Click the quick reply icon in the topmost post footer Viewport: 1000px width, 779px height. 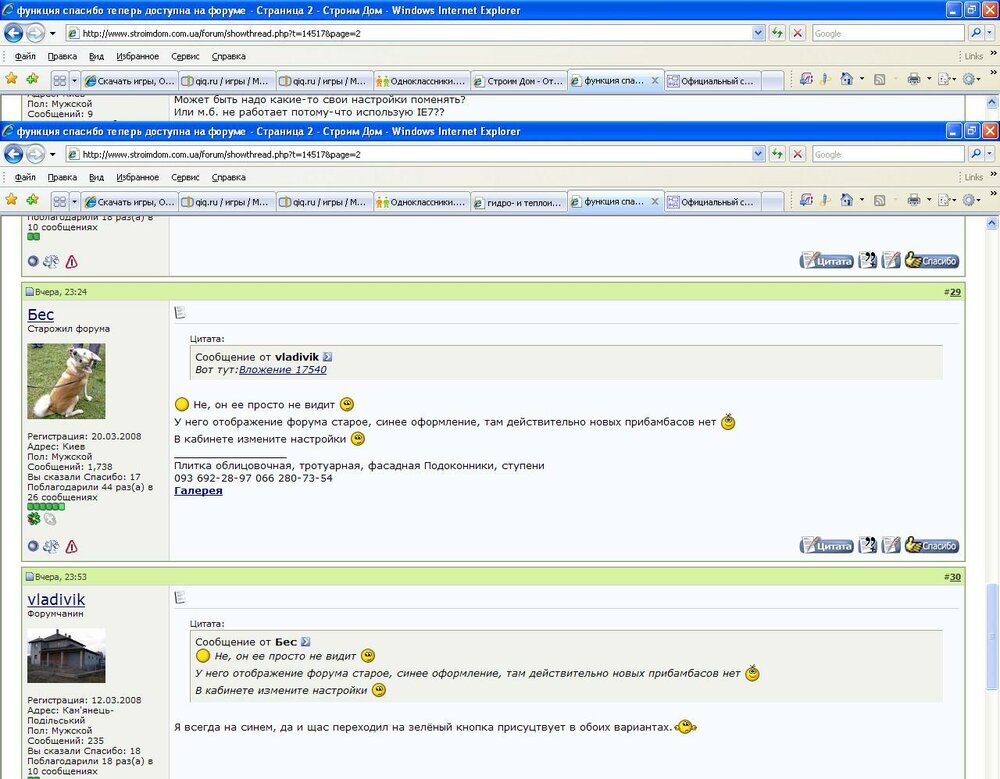pos(891,260)
